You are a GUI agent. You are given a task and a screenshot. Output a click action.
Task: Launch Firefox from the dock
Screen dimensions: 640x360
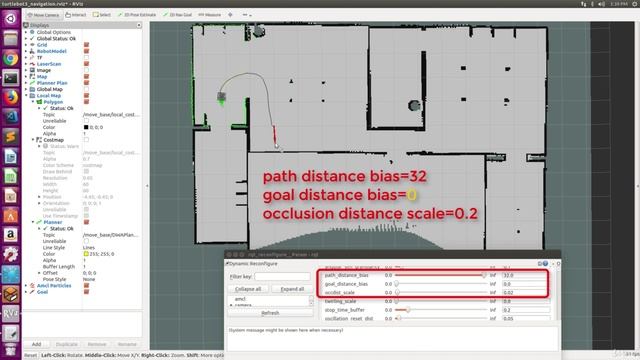11,98
